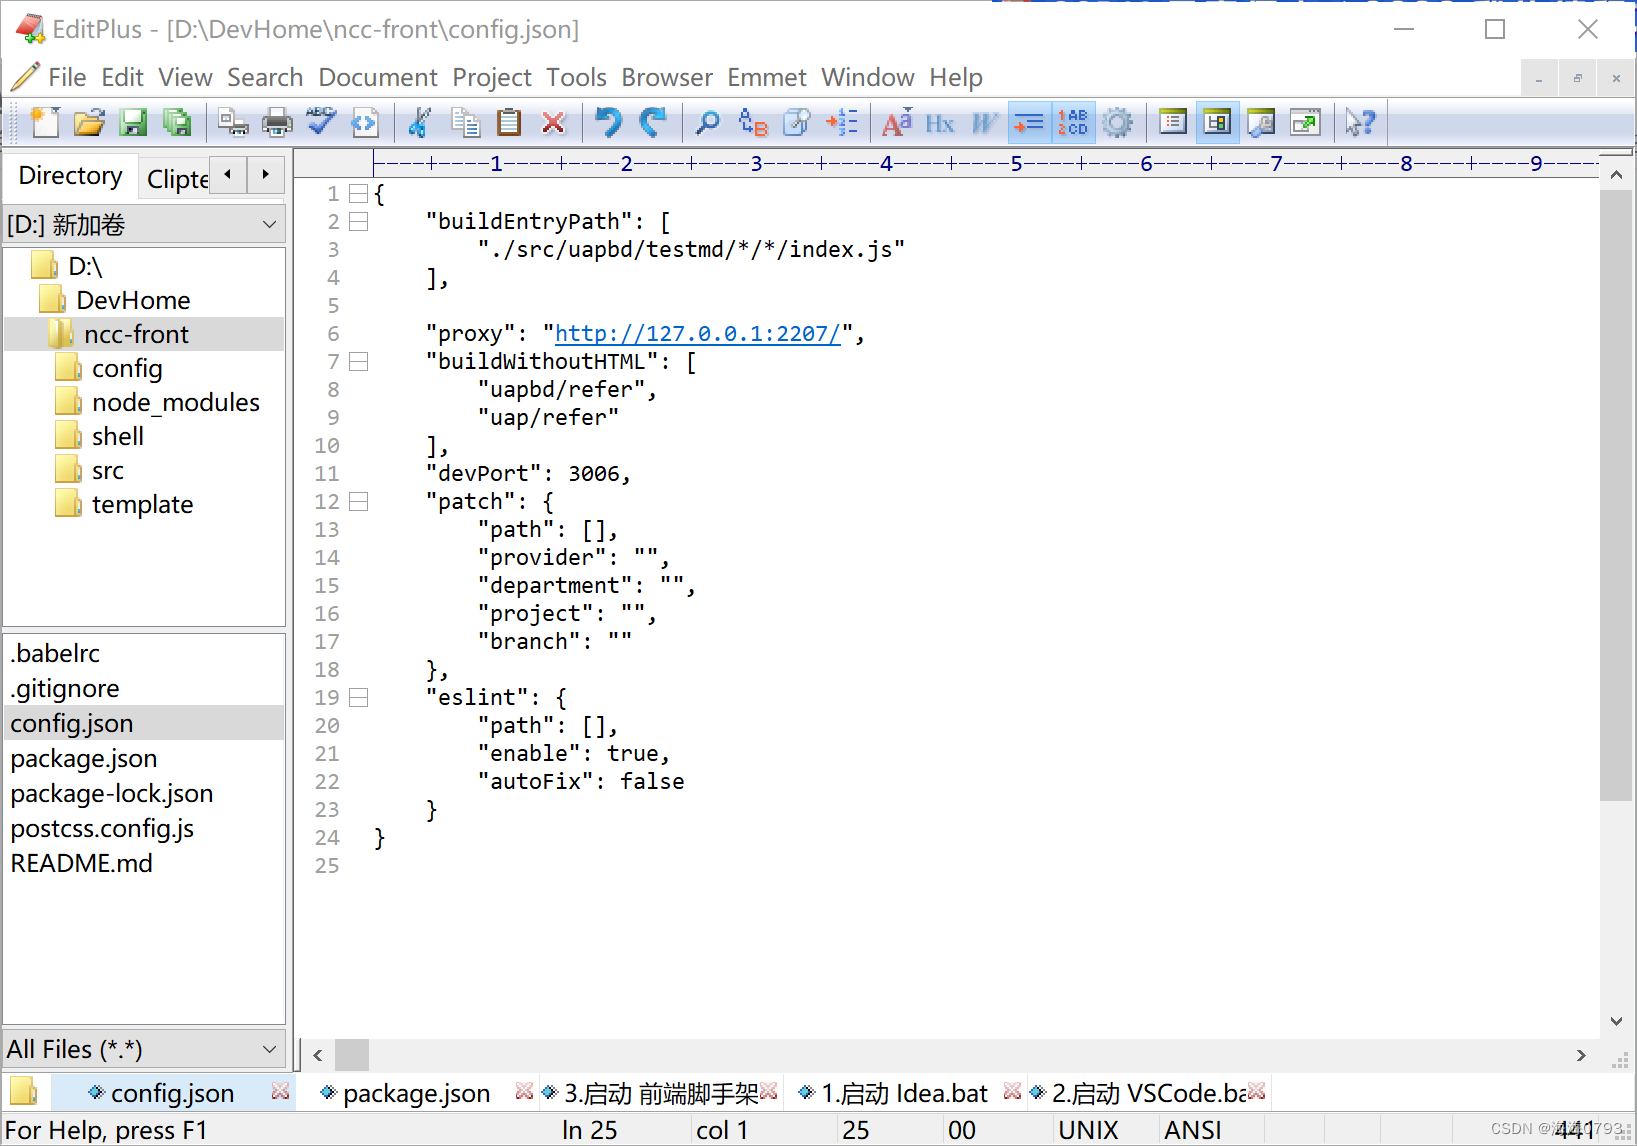Follow the http://127.0.0.1:2207/ proxy link

[x=697, y=333]
